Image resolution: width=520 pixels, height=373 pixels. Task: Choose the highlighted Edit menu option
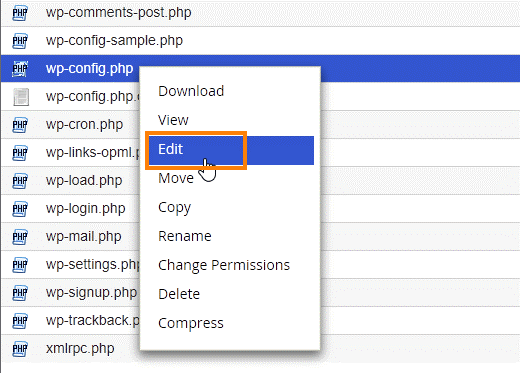point(231,150)
